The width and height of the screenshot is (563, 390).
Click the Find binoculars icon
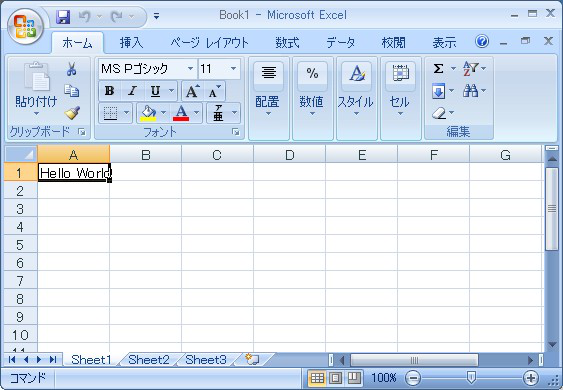point(470,90)
